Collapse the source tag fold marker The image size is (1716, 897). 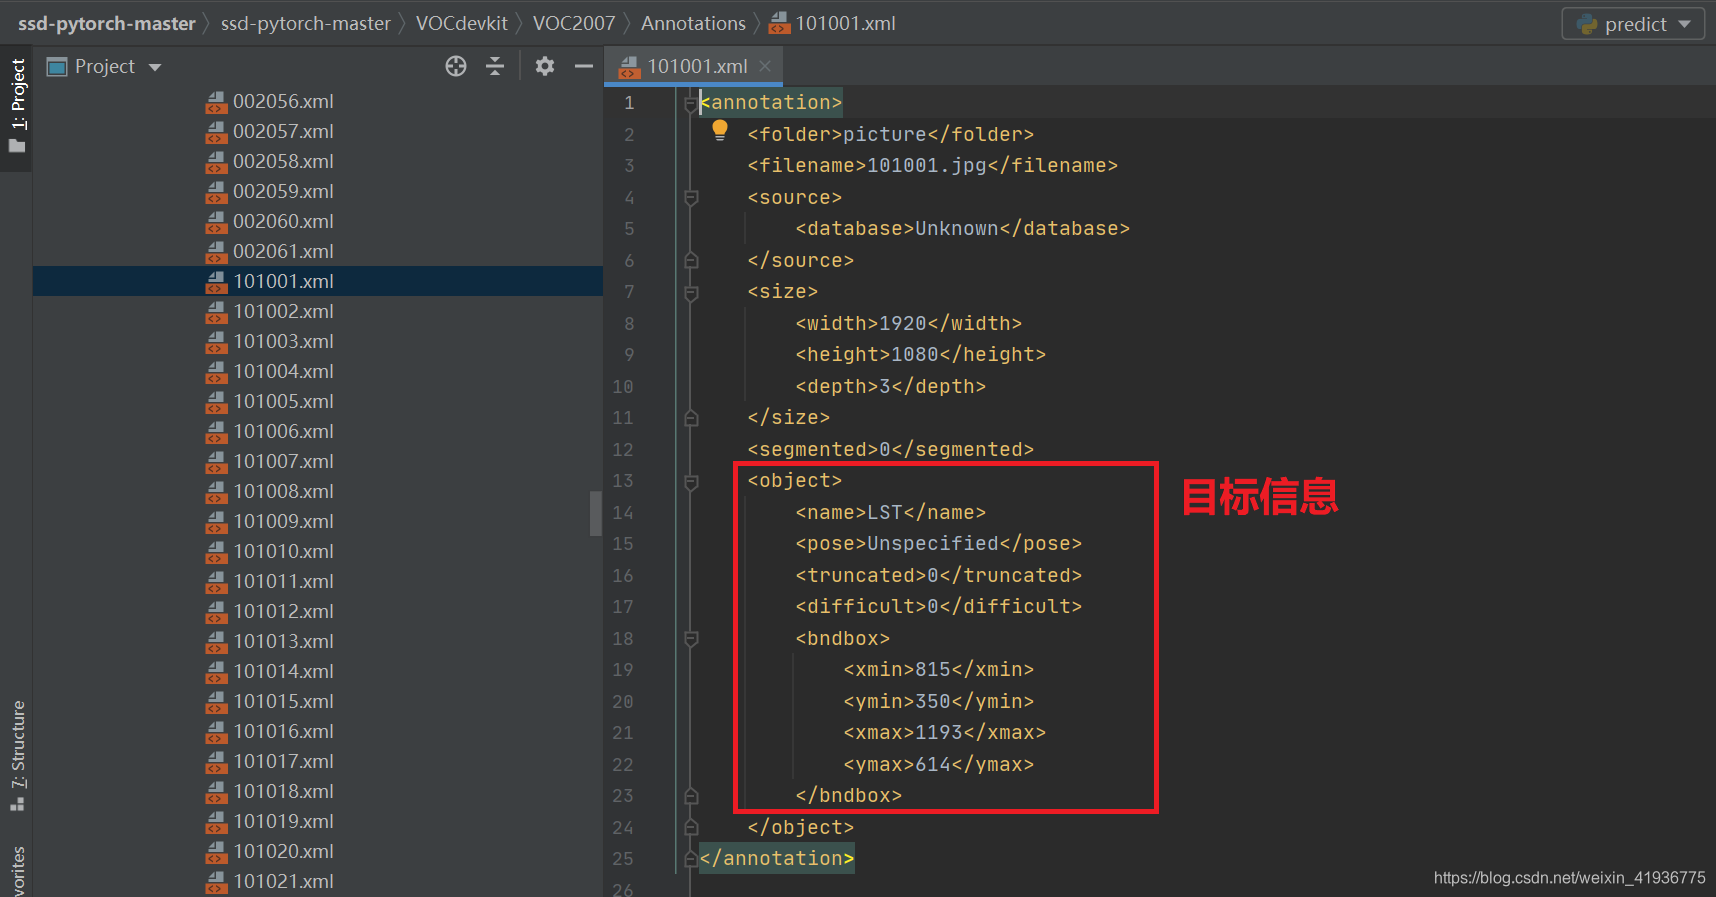click(691, 198)
